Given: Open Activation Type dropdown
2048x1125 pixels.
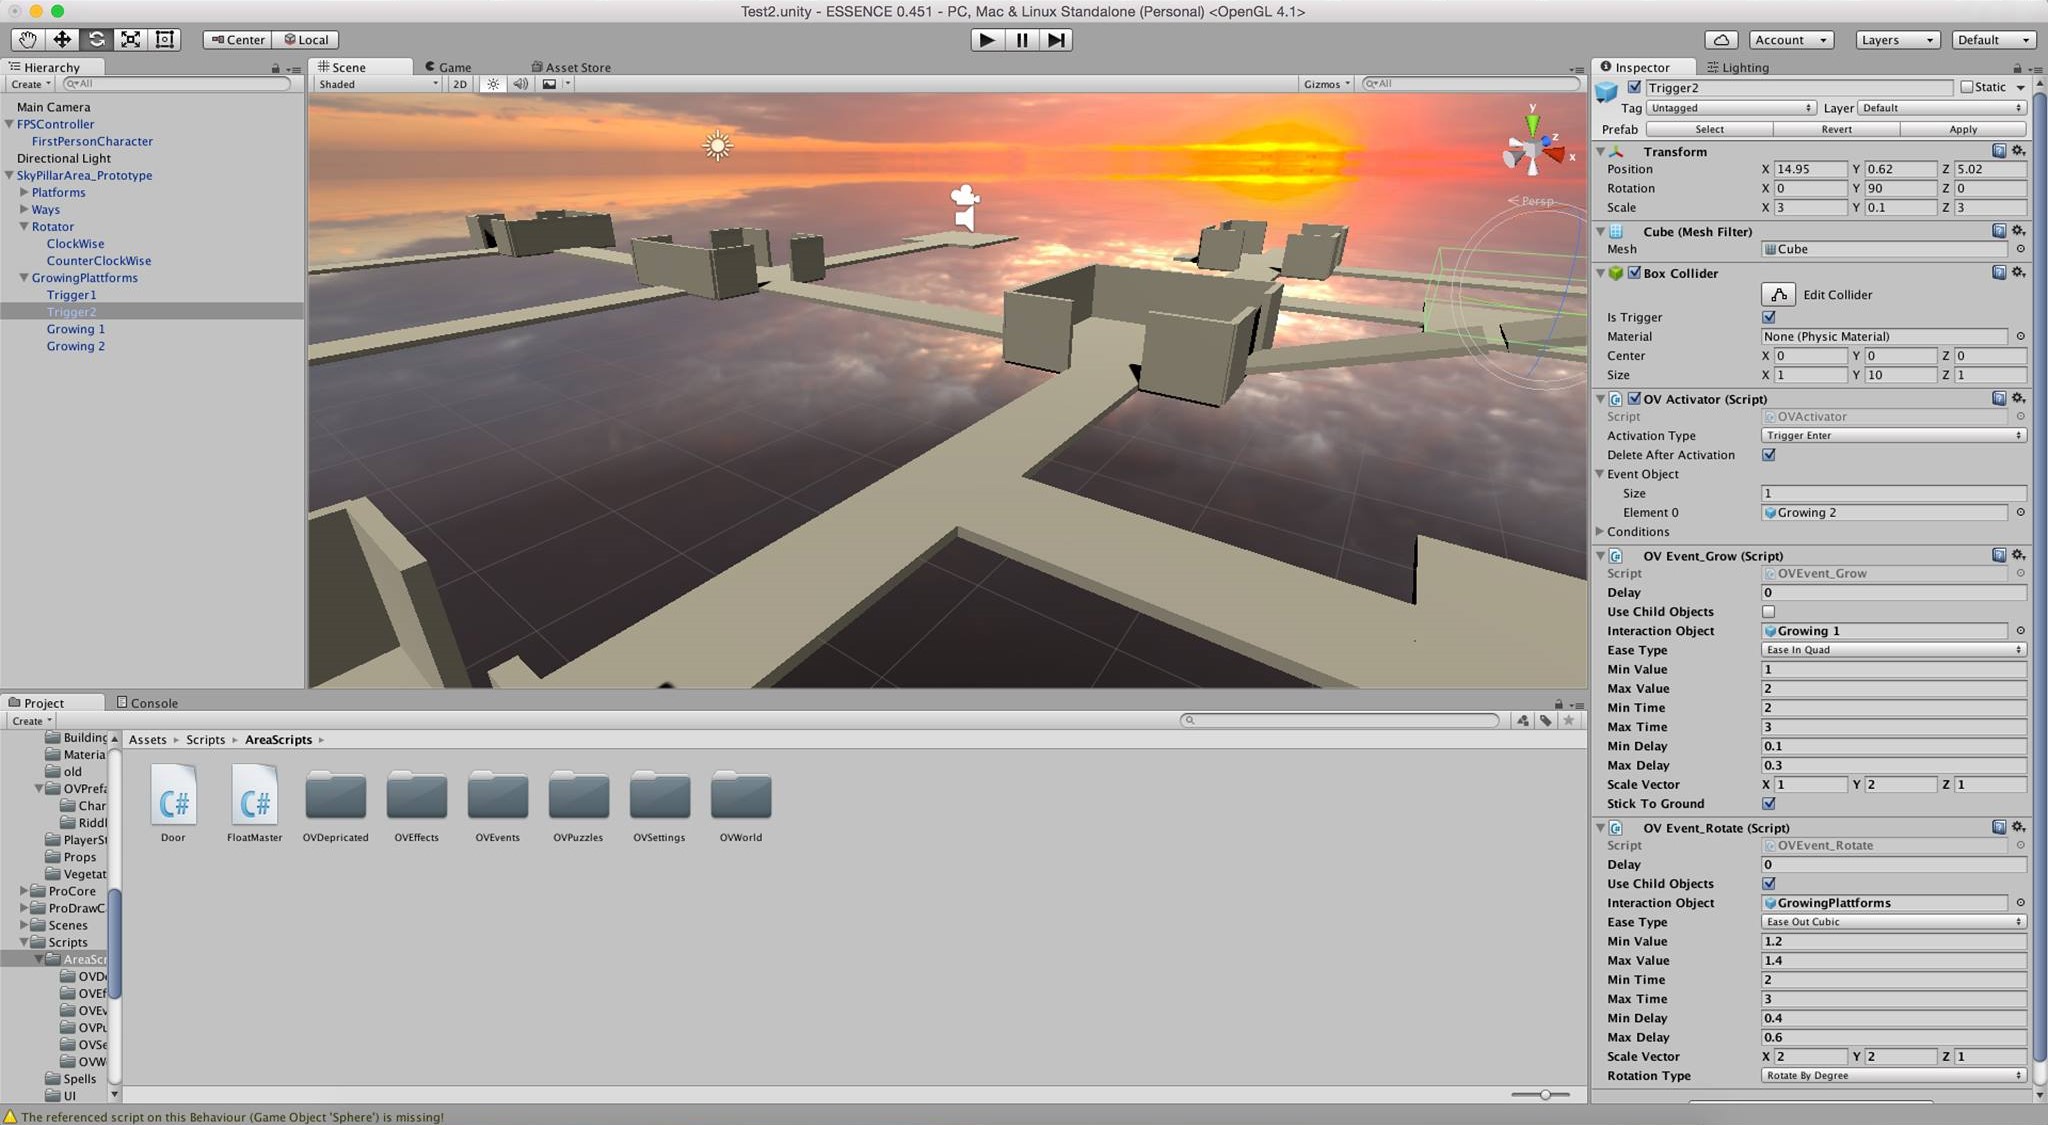Looking at the screenshot, I should (x=1893, y=436).
